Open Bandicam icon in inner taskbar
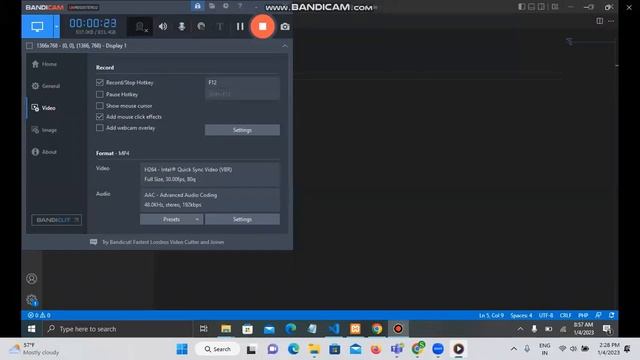The width and height of the screenshot is (640, 360). coord(398,329)
